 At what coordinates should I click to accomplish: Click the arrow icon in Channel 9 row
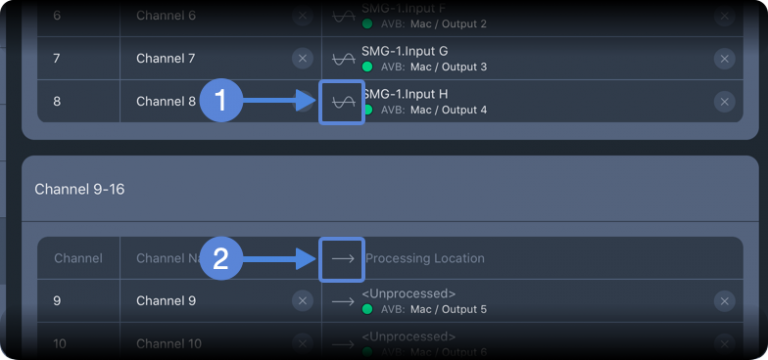[x=343, y=301]
